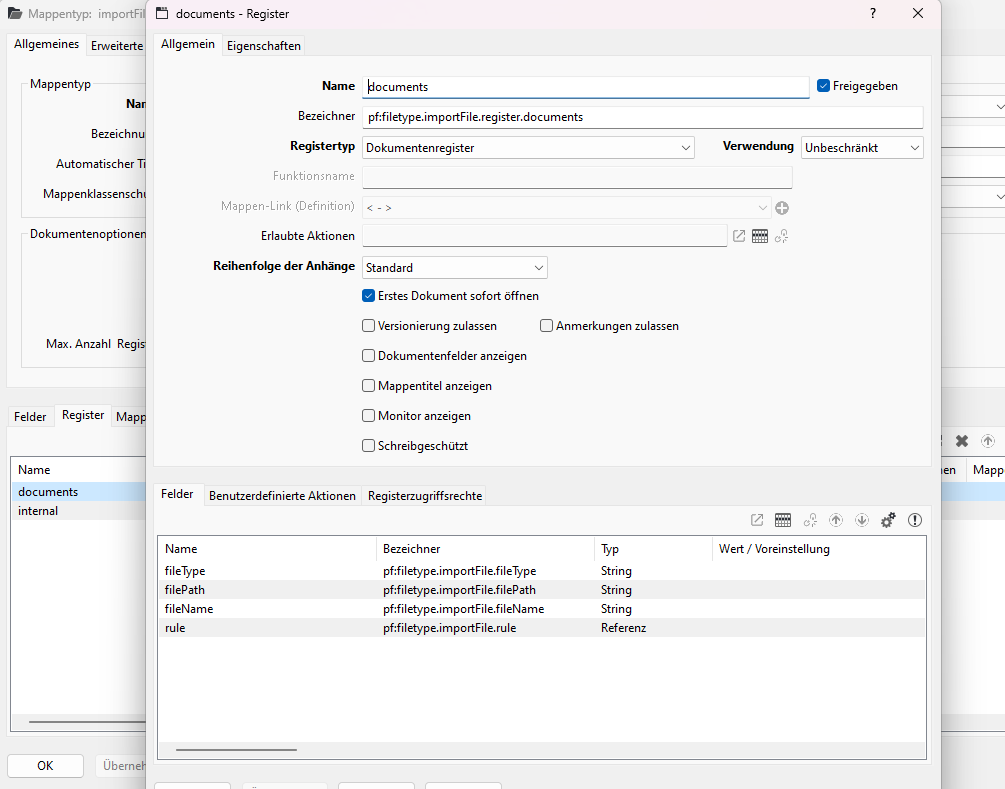Select internal row in Mappentyp register list

(79, 511)
